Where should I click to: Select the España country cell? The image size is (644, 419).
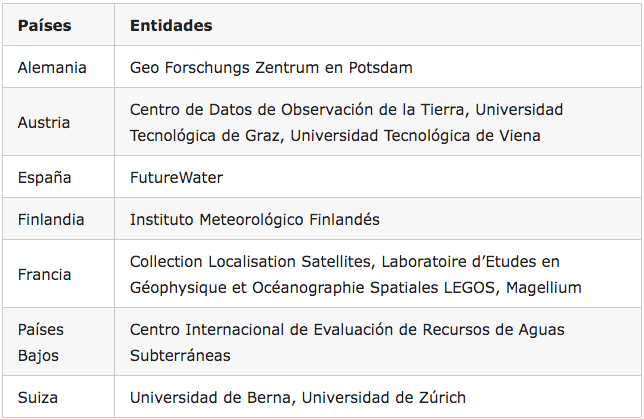pyautogui.click(x=45, y=177)
